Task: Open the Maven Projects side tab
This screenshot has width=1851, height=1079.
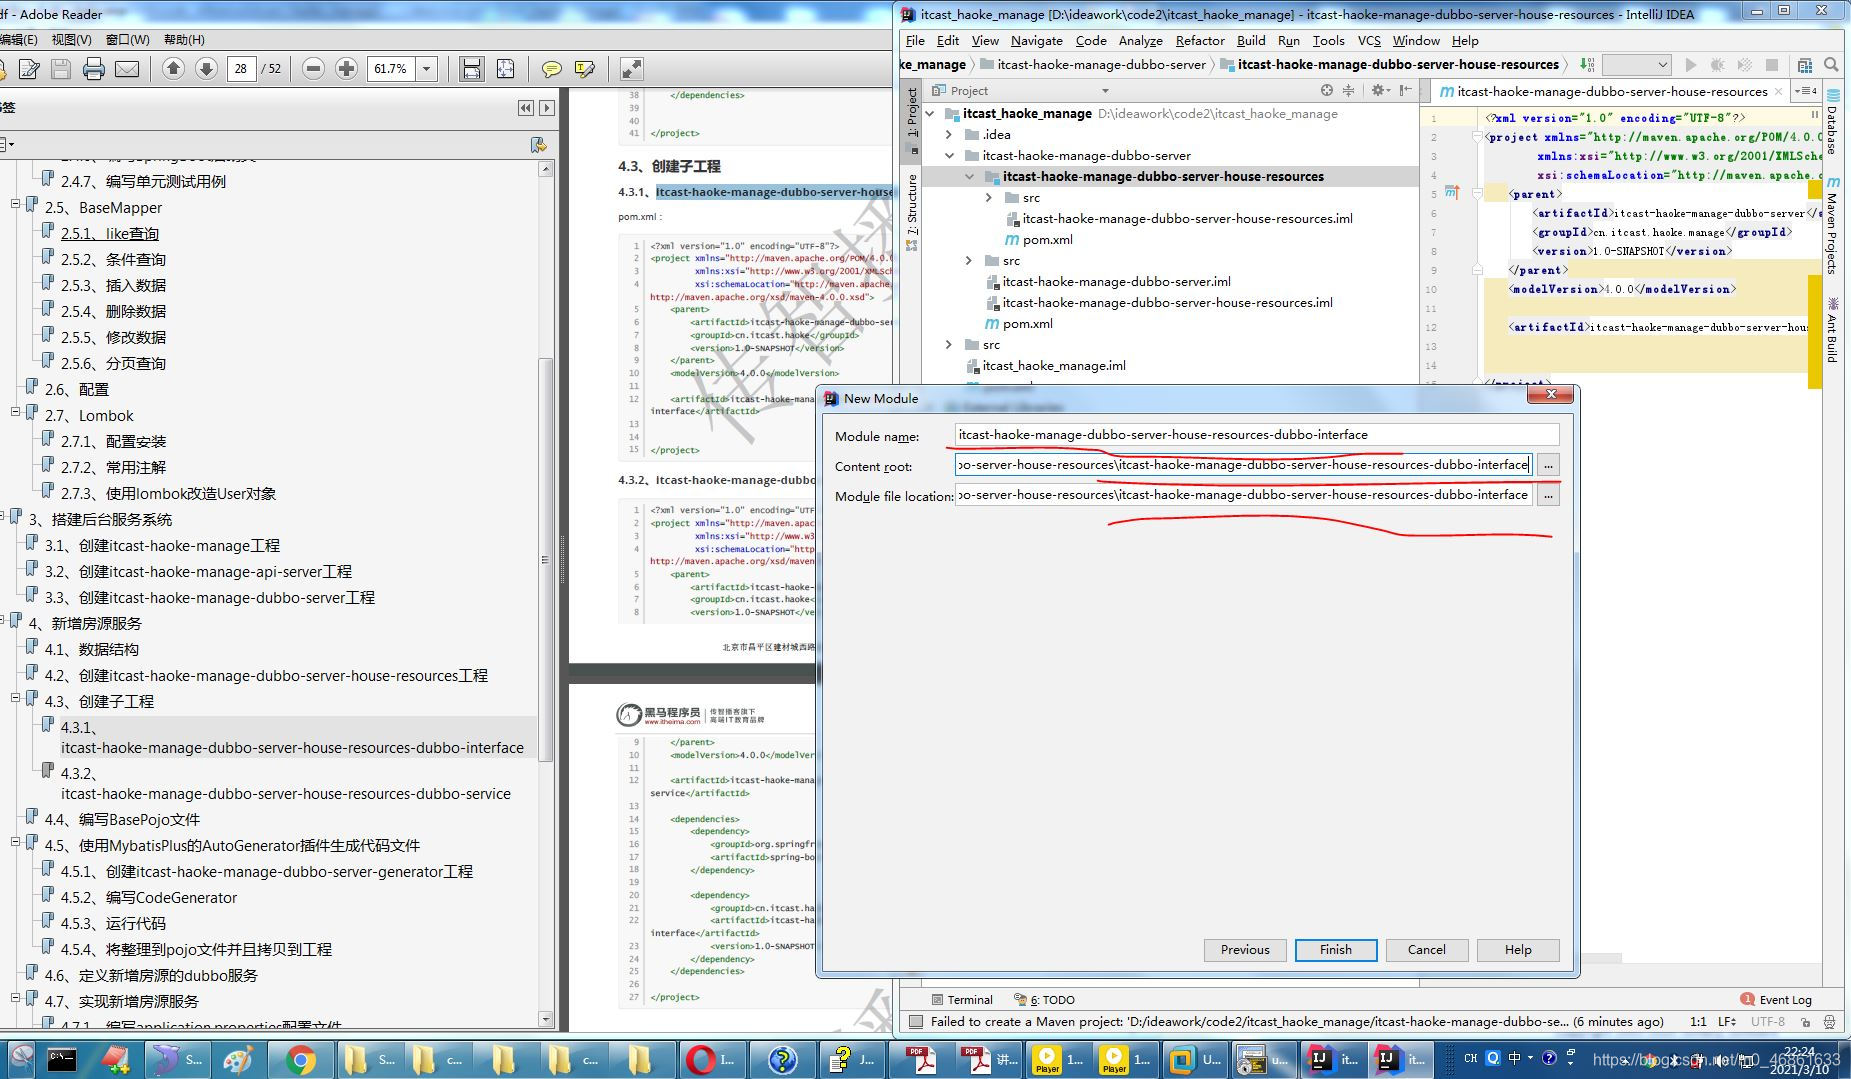Action: pyautogui.click(x=1832, y=225)
